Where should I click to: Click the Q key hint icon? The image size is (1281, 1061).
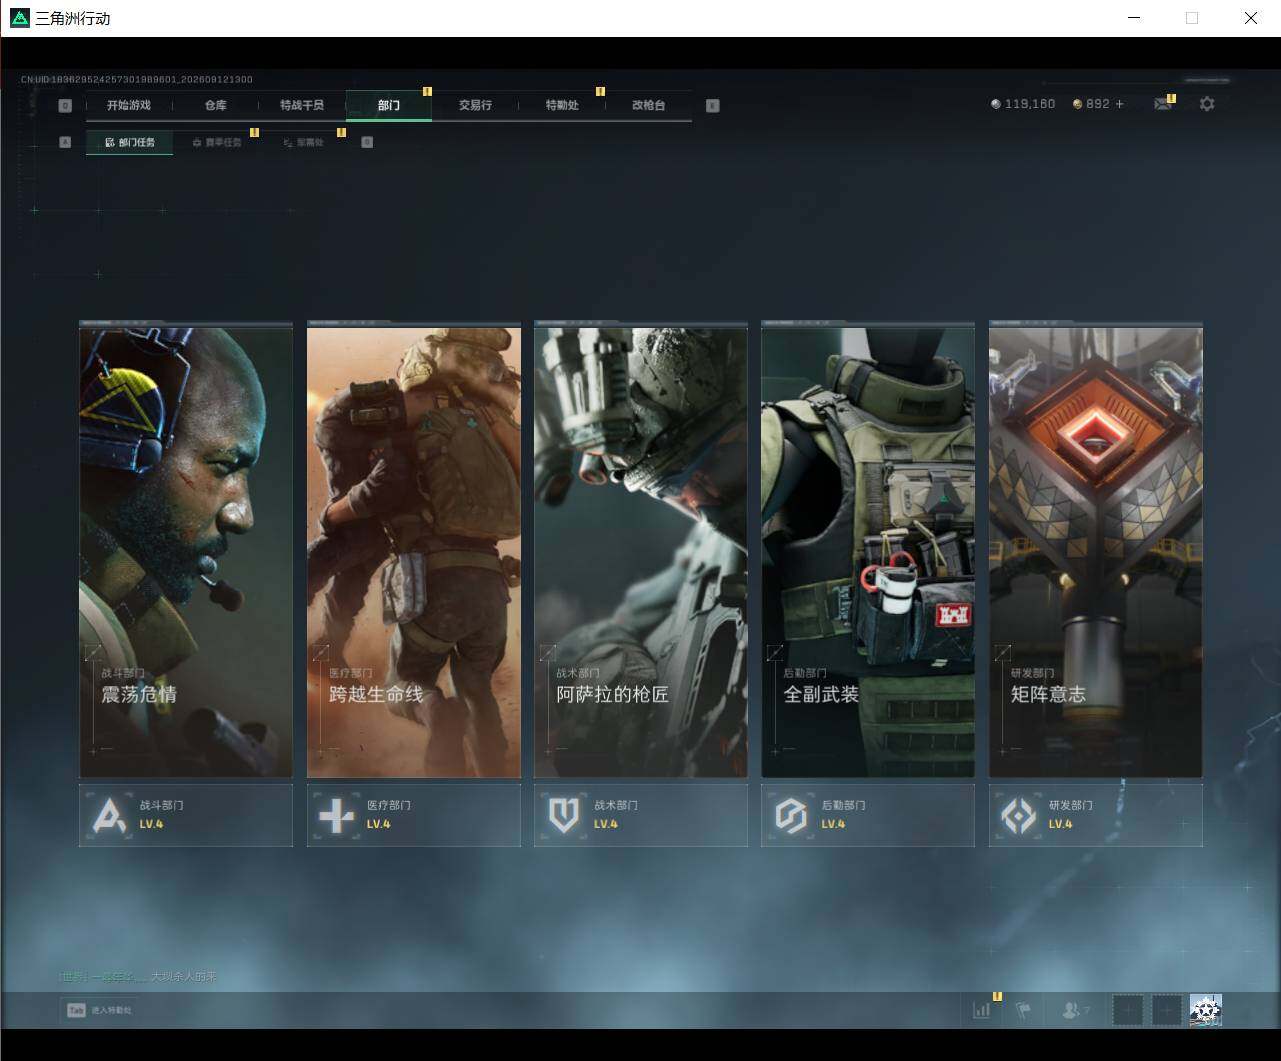(65, 105)
